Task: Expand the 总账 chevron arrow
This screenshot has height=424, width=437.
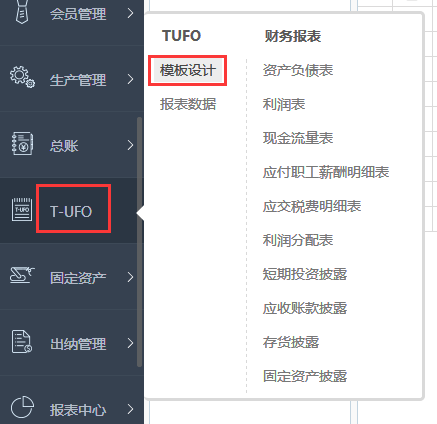Action: coord(131,145)
